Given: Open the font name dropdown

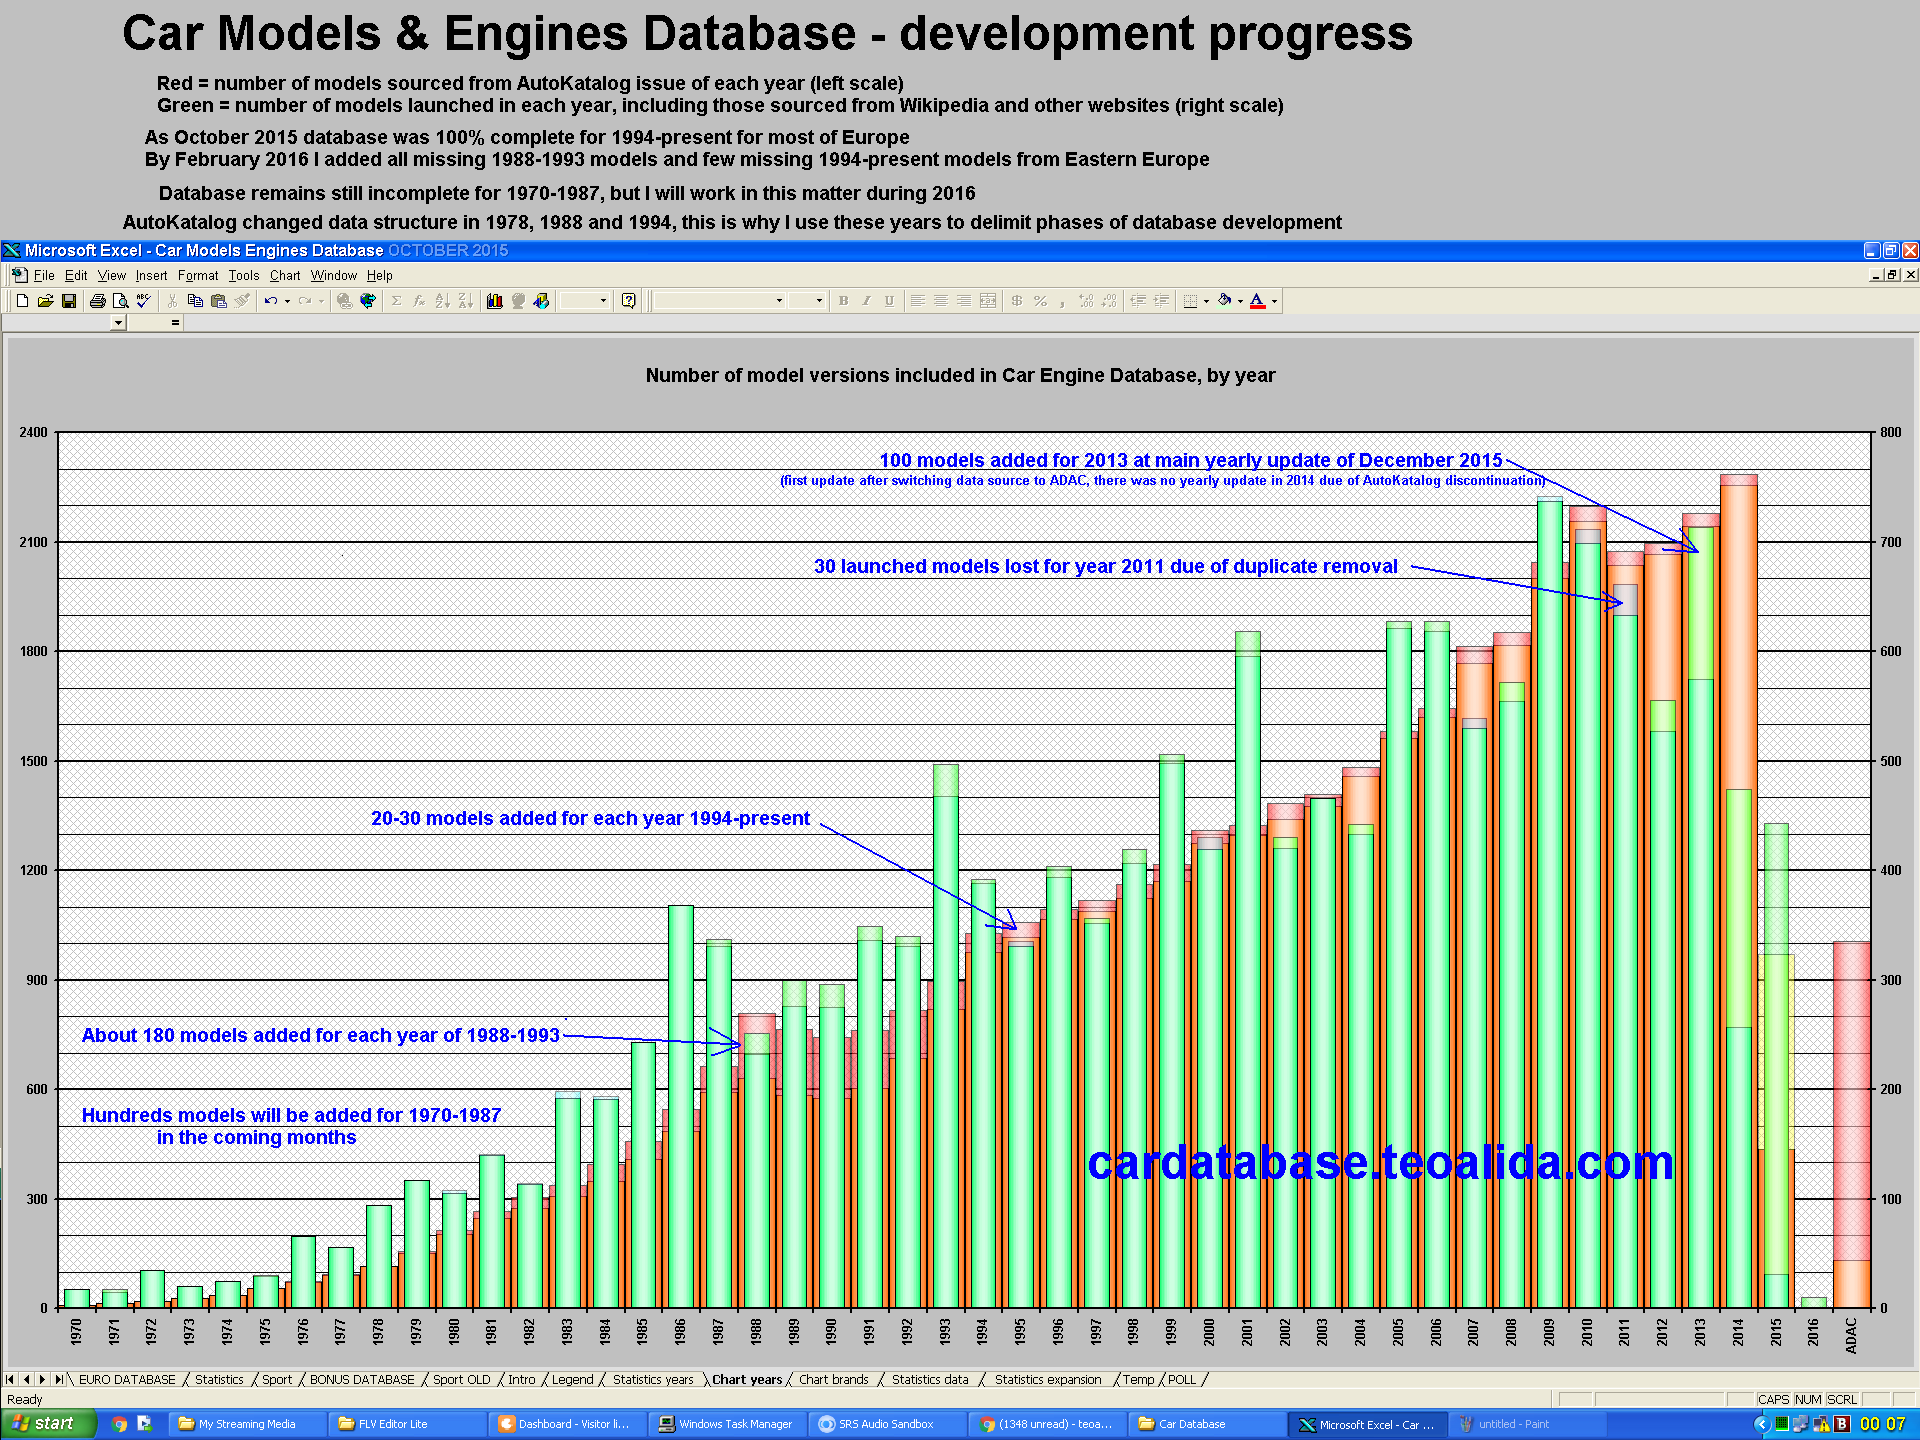Looking at the screenshot, I should point(779,301).
